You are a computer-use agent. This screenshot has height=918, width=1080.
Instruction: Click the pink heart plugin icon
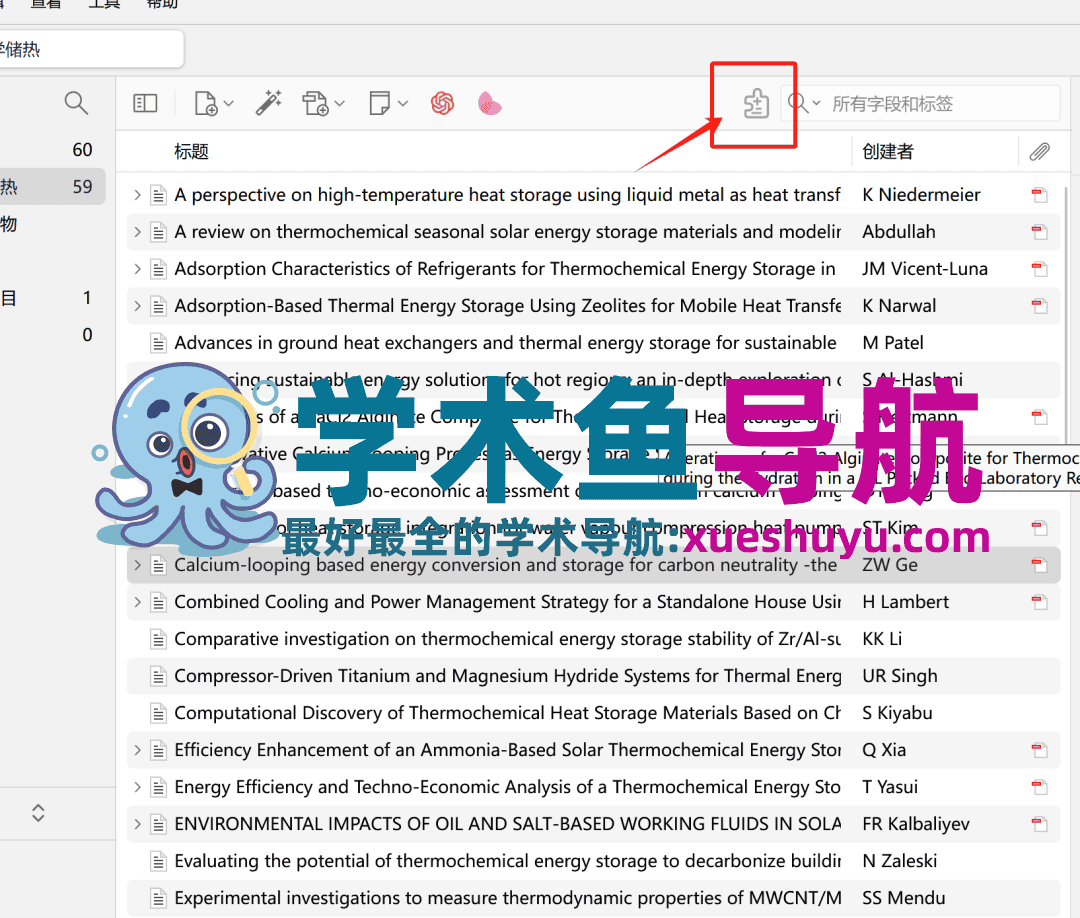click(x=489, y=103)
